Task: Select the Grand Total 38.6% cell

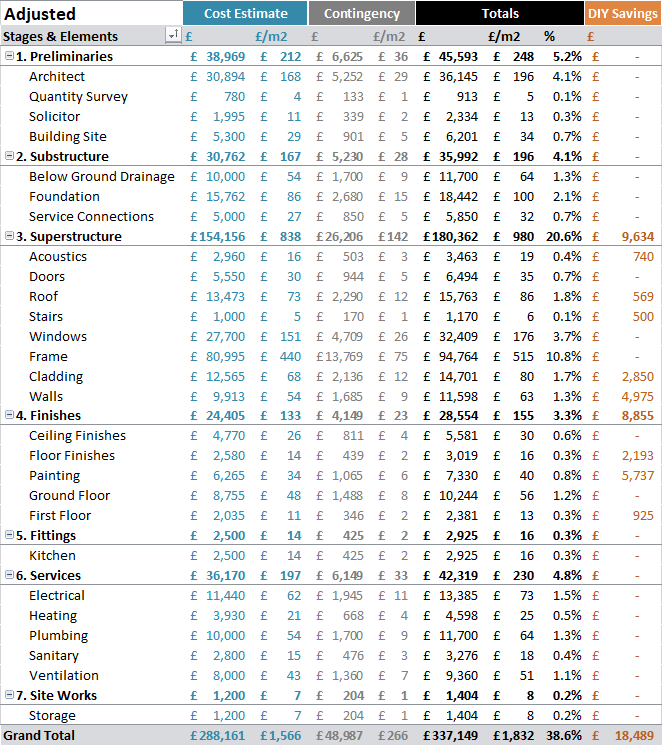Action: 564,736
